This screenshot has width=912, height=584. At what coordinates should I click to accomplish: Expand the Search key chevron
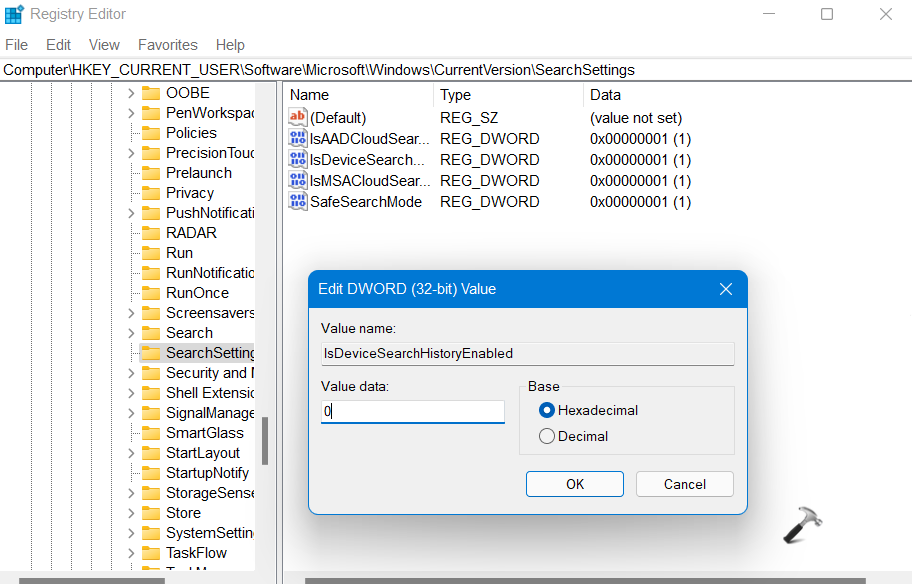pos(131,333)
